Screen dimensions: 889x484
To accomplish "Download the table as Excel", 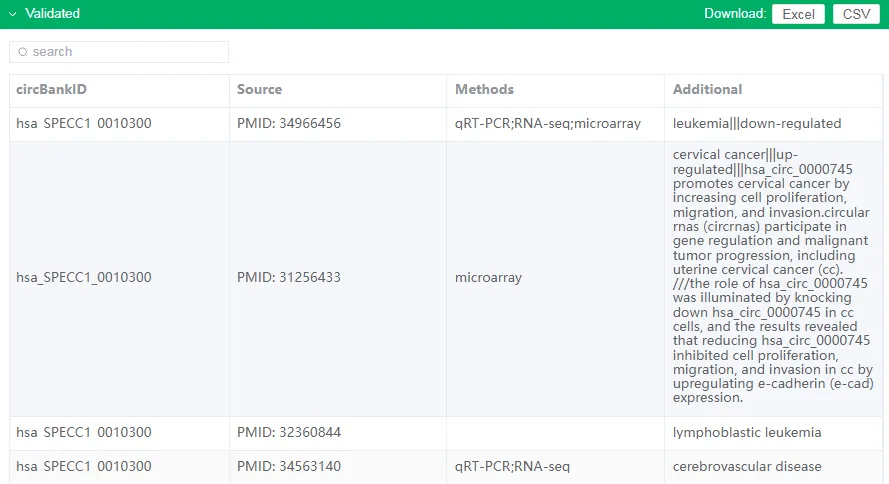I will click(x=798, y=14).
